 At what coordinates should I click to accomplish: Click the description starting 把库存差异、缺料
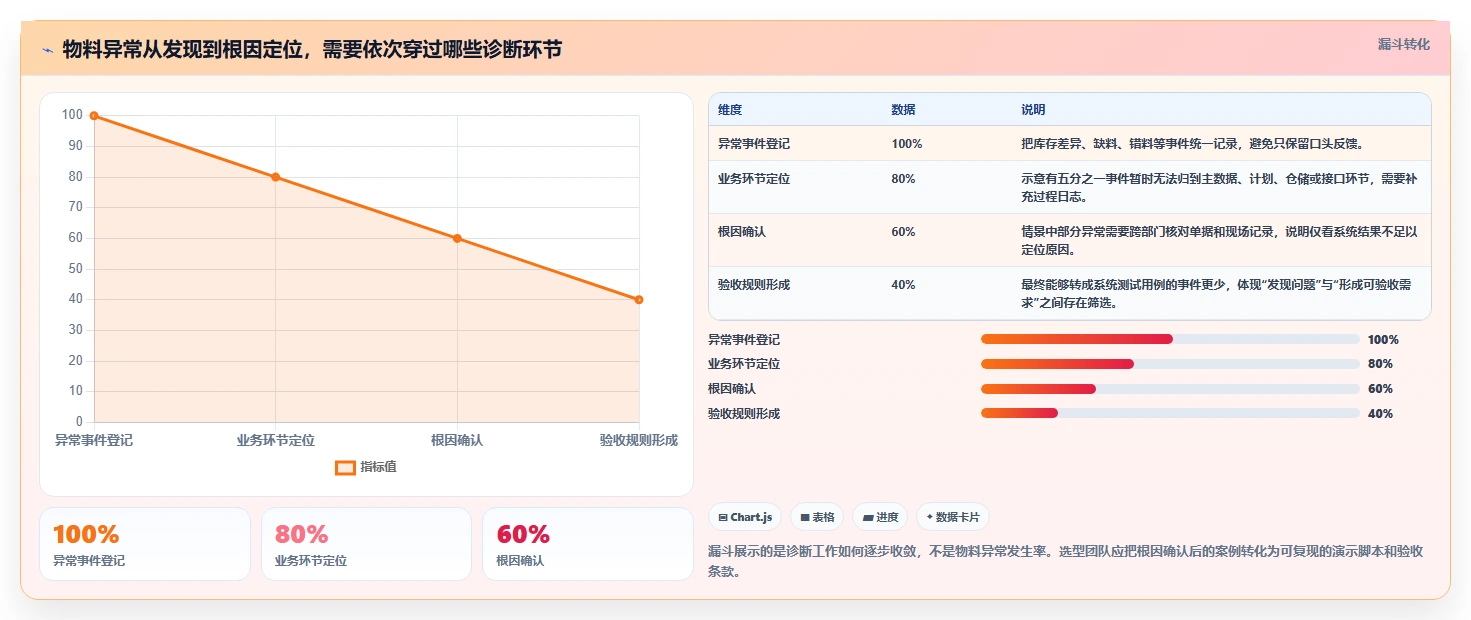[x=1192, y=144]
